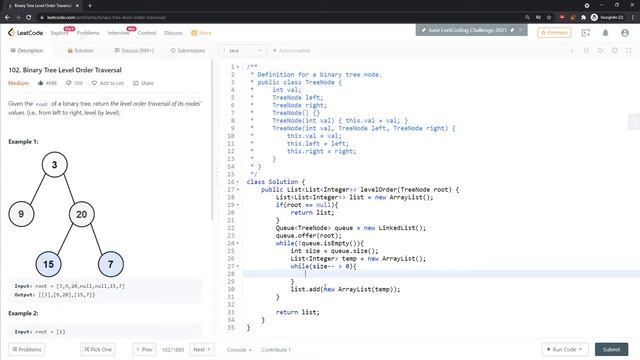Viewport: 640px width, 360px height.
Task: Open the Java language dropdown
Action: click(242, 51)
